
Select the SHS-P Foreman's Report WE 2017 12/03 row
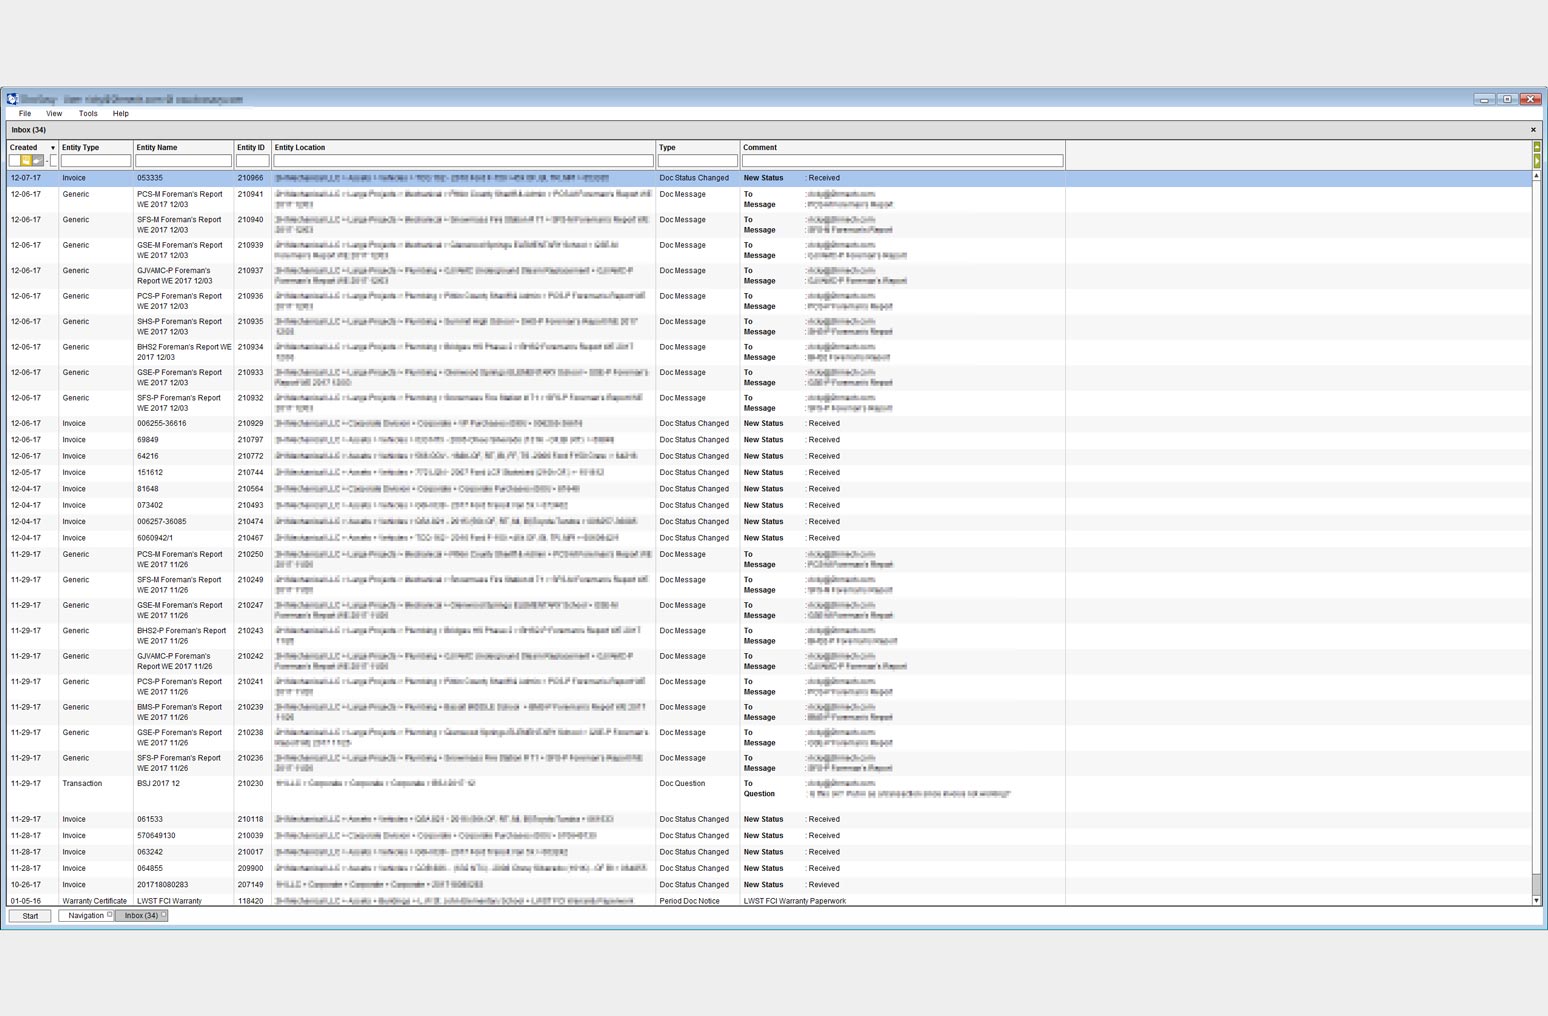(769, 327)
